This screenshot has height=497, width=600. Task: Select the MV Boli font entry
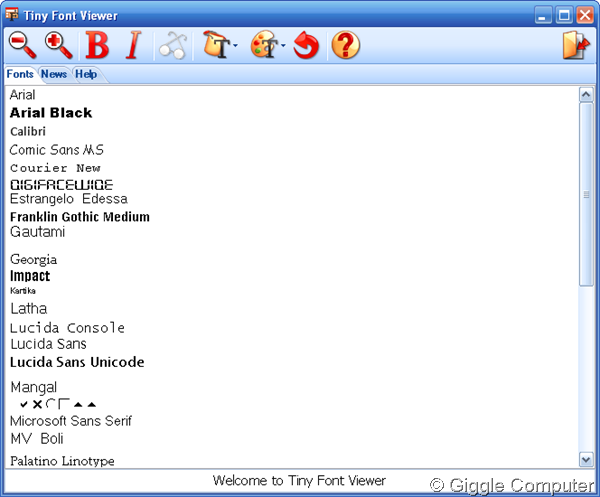pos(37,439)
